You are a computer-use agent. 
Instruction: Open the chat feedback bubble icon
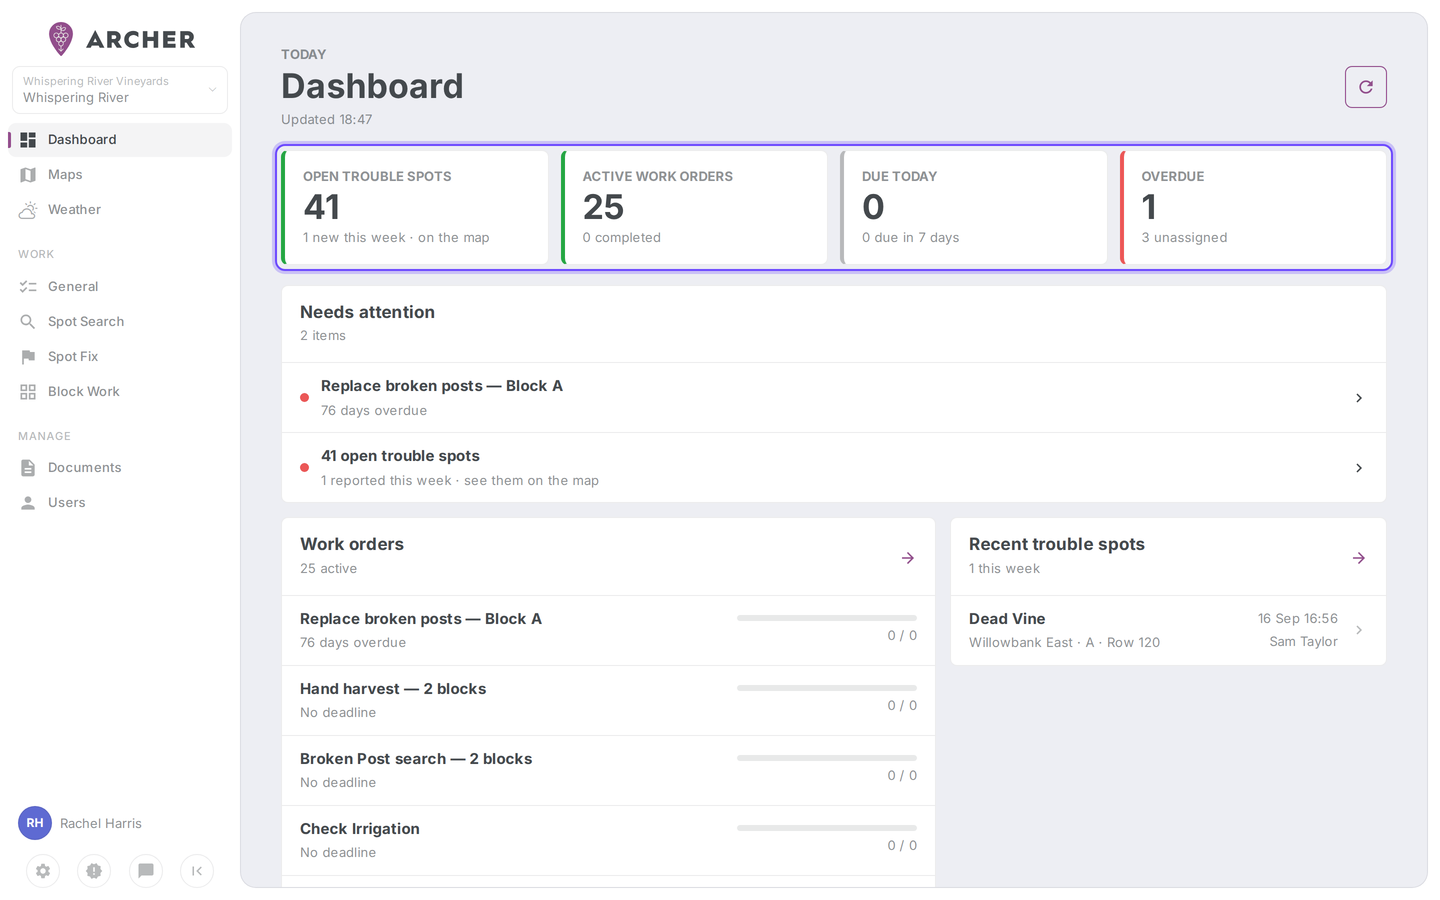coord(146,871)
